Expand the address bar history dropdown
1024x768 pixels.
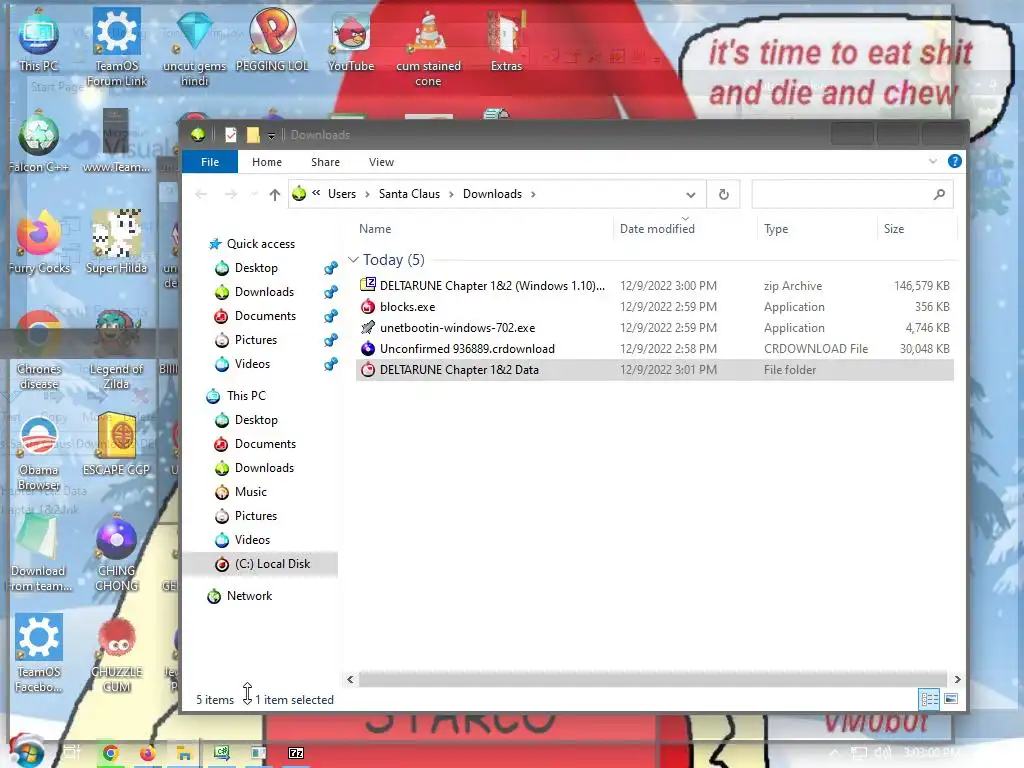coord(690,195)
